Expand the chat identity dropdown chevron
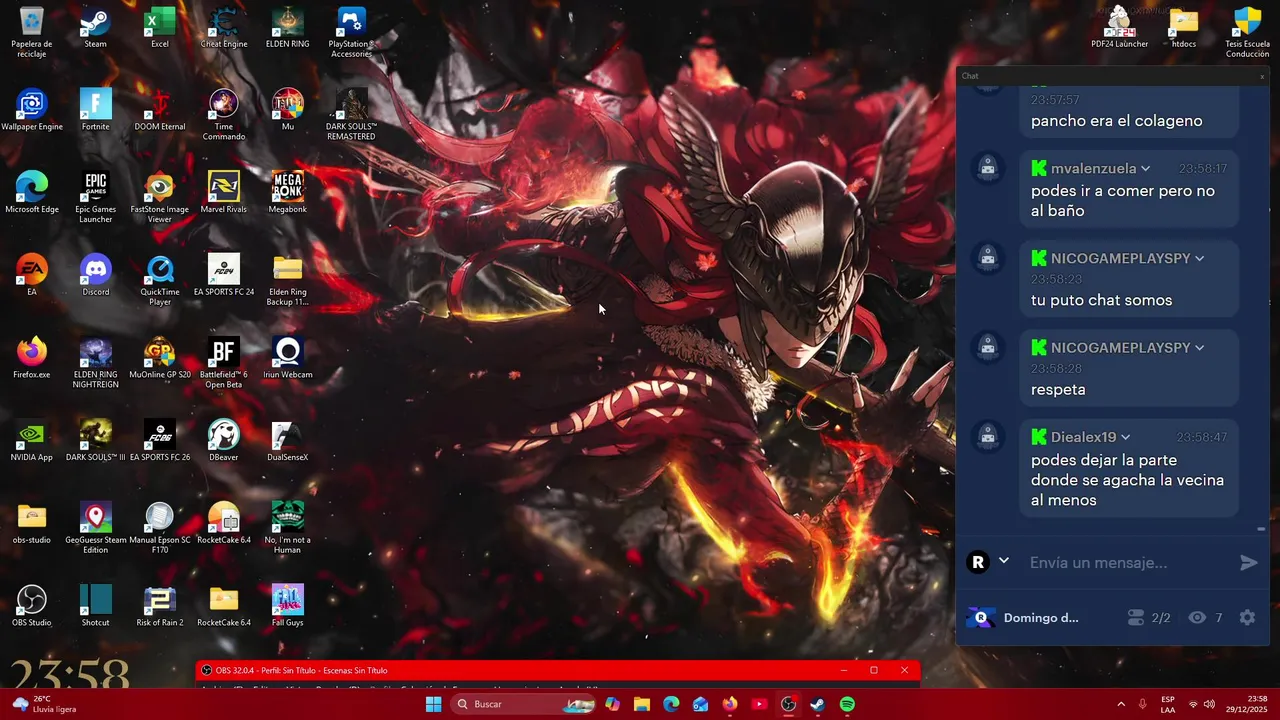1280x720 pixels. tap(1004, 561)
